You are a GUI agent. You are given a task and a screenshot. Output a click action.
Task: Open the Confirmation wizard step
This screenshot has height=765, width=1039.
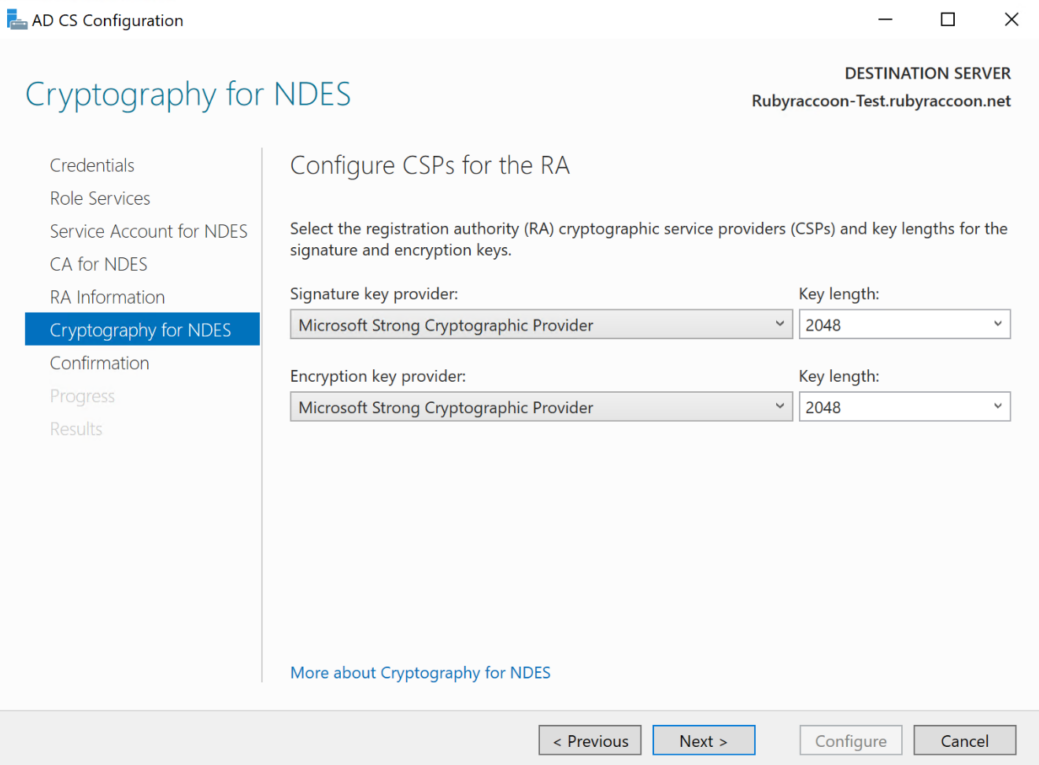99,363
